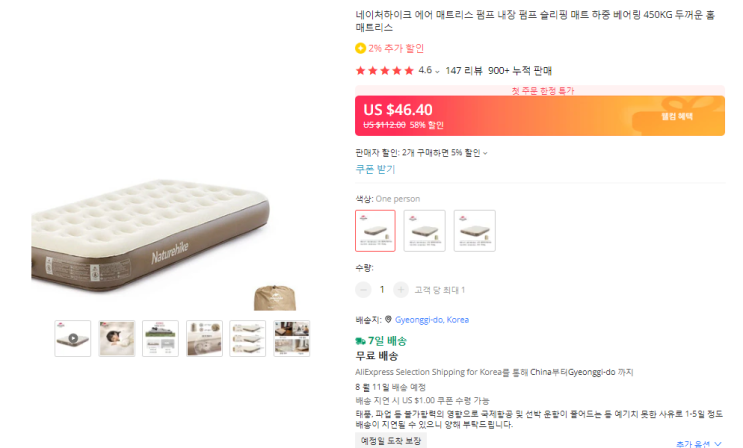Image resolution: width=743 pixels, height=448 pixels.
Task: Select the second color option swatch
Action: (424, 231)
